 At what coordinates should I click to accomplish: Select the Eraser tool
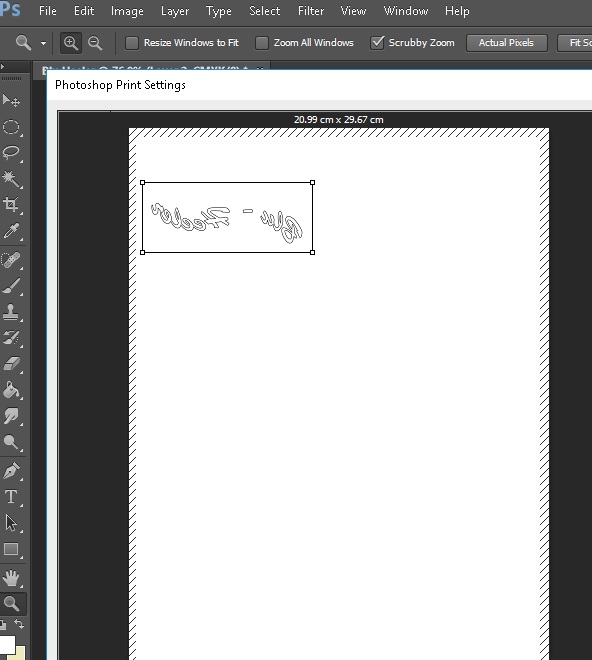11,364
